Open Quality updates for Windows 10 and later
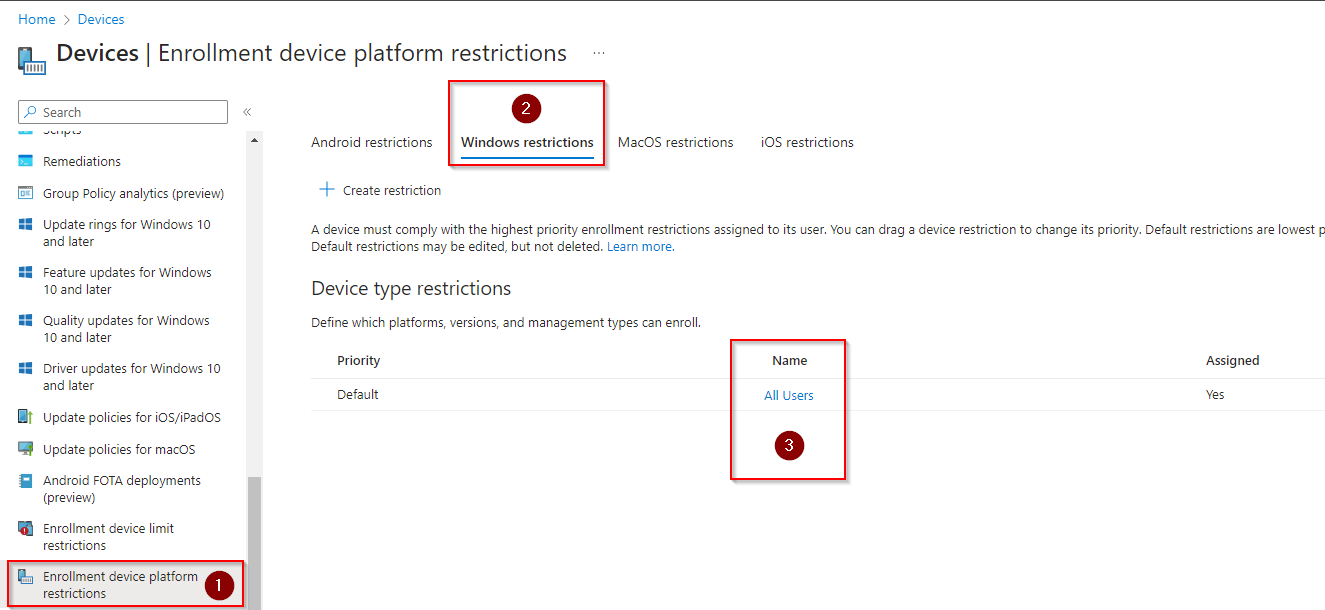 pyautogui.click(x=126, y=329)
